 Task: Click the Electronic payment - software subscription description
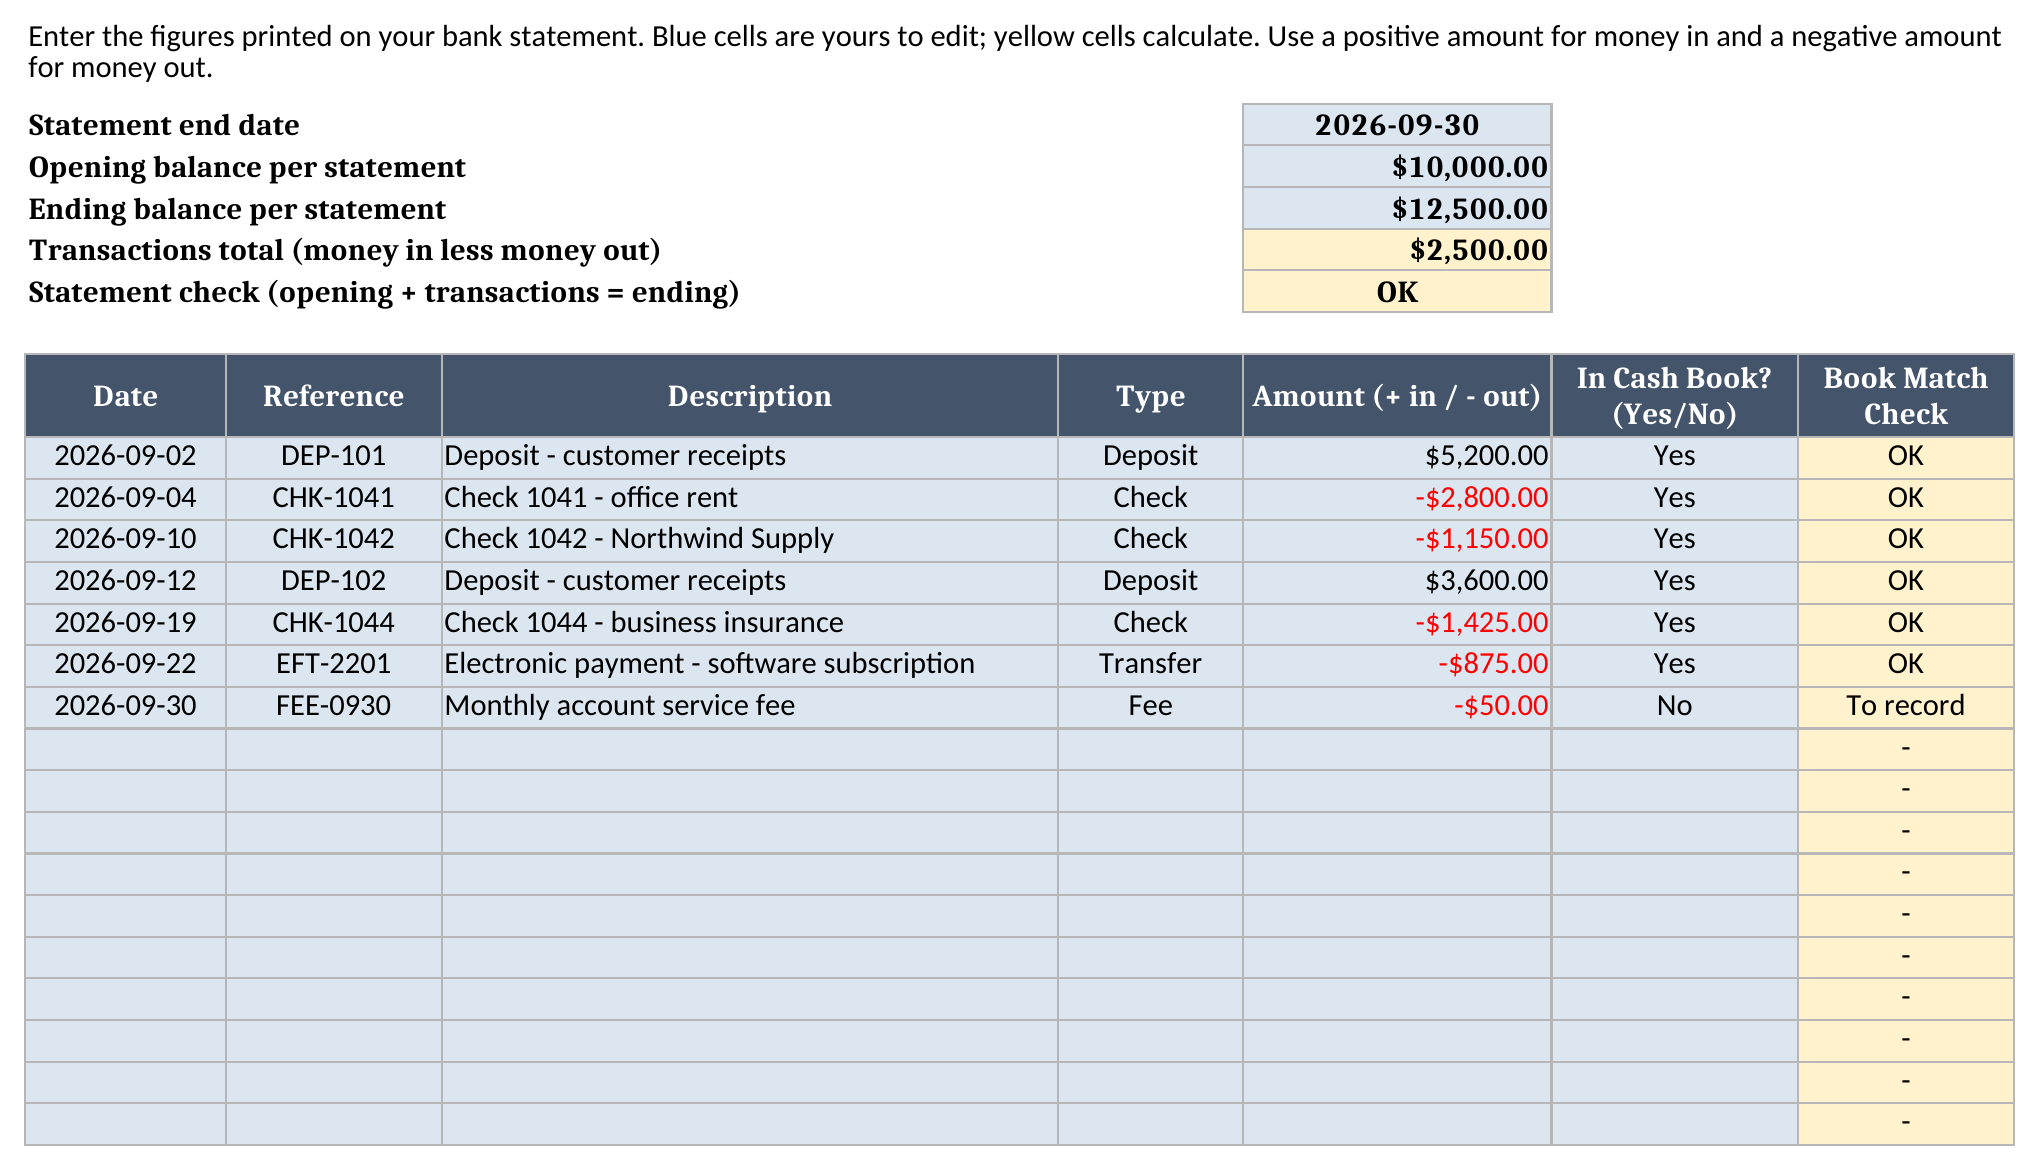tap(750, 664)
